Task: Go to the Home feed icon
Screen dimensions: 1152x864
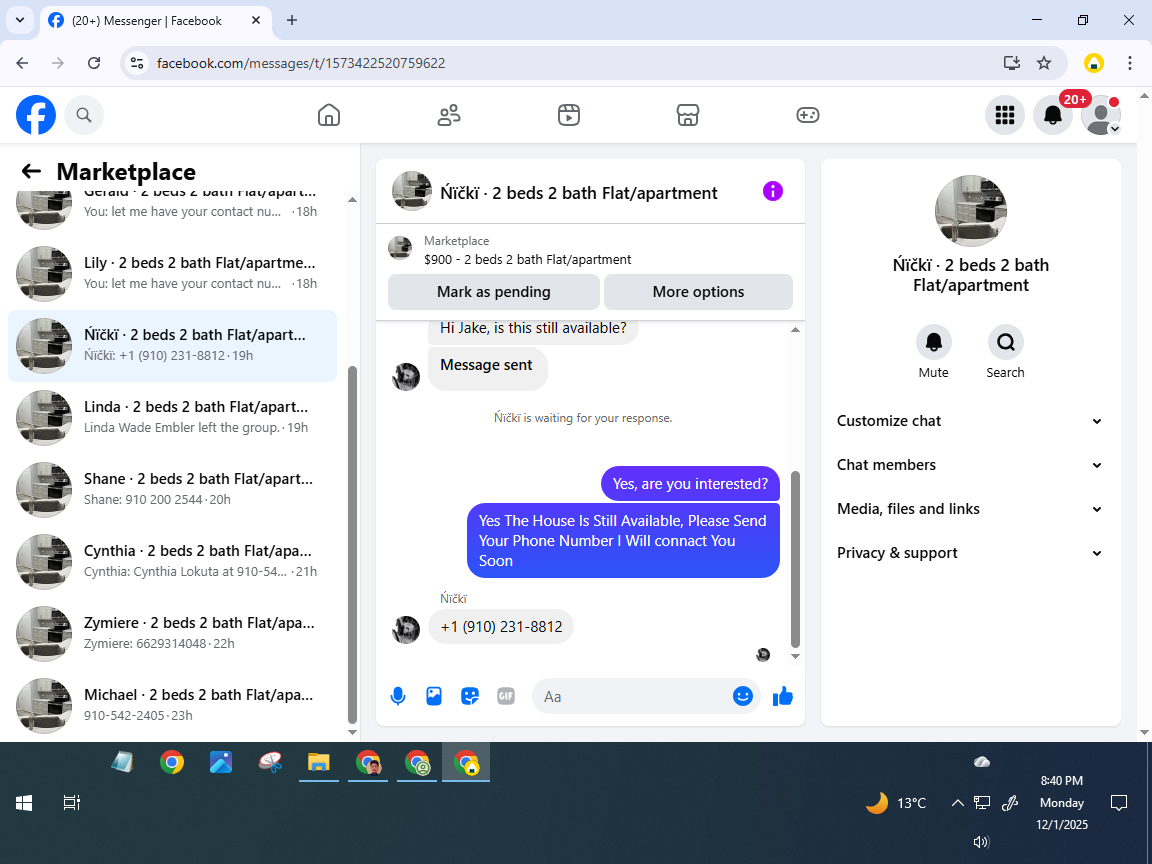Action: pos(328,115)
